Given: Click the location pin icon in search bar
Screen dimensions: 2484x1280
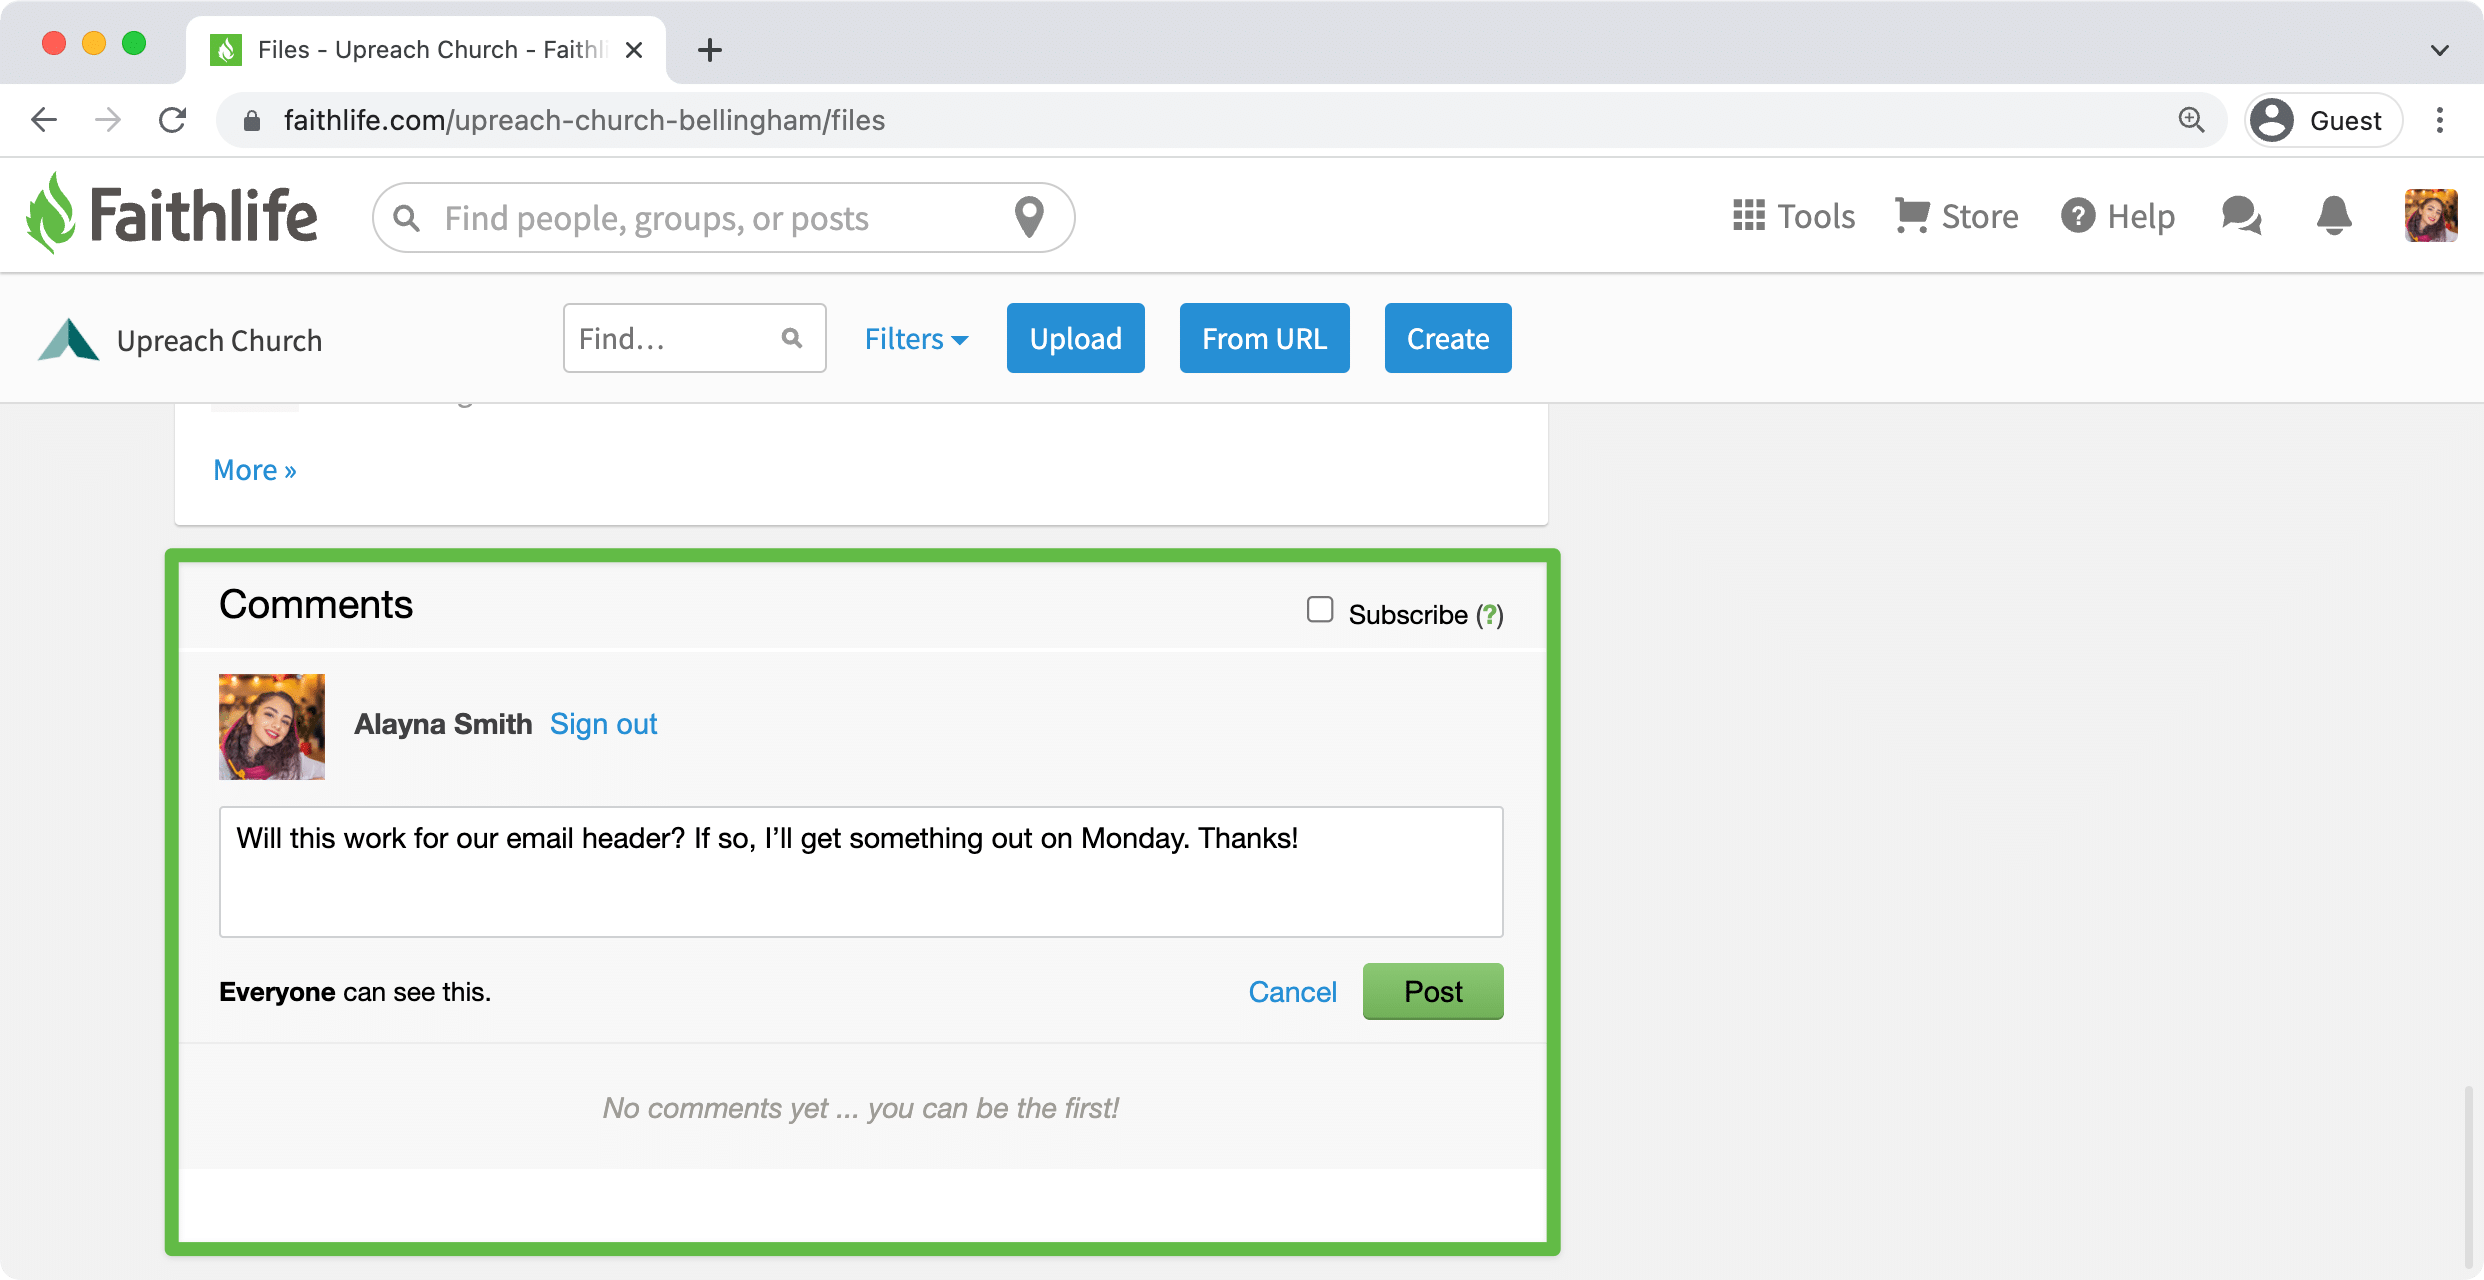Looking at the screenshot, I should [x=1029, y=217].
